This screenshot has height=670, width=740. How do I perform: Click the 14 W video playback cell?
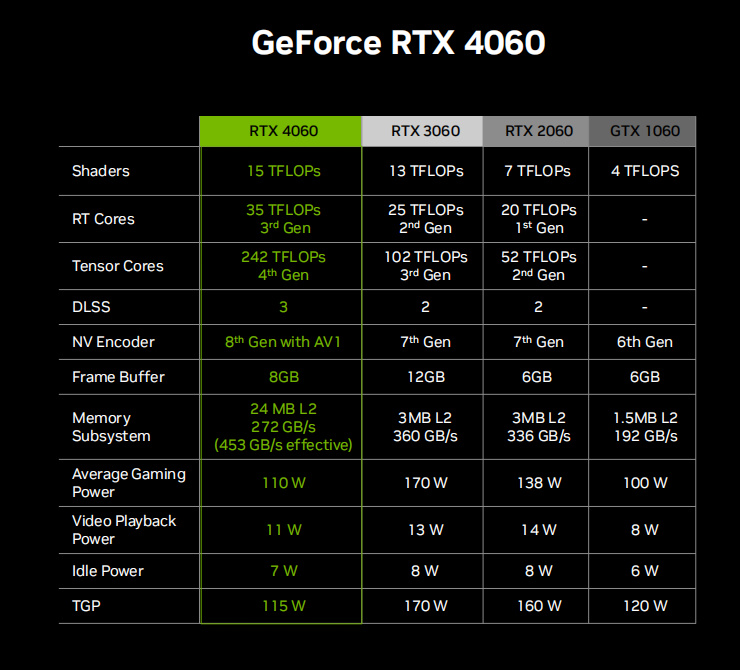click(538, 530)
